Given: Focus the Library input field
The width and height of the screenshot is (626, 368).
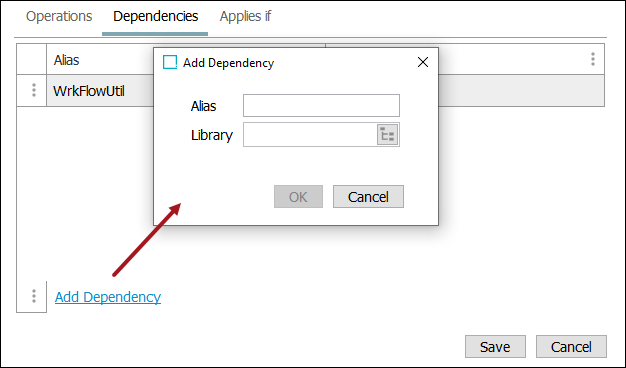Looking at the screenshot, I should 310,135.
